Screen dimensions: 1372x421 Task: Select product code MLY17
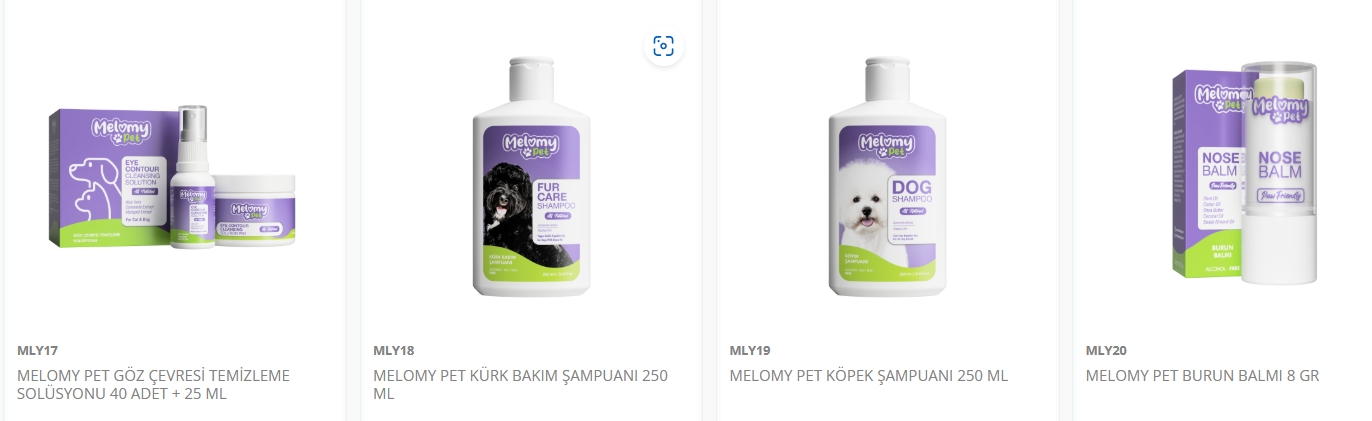point(38,351)
